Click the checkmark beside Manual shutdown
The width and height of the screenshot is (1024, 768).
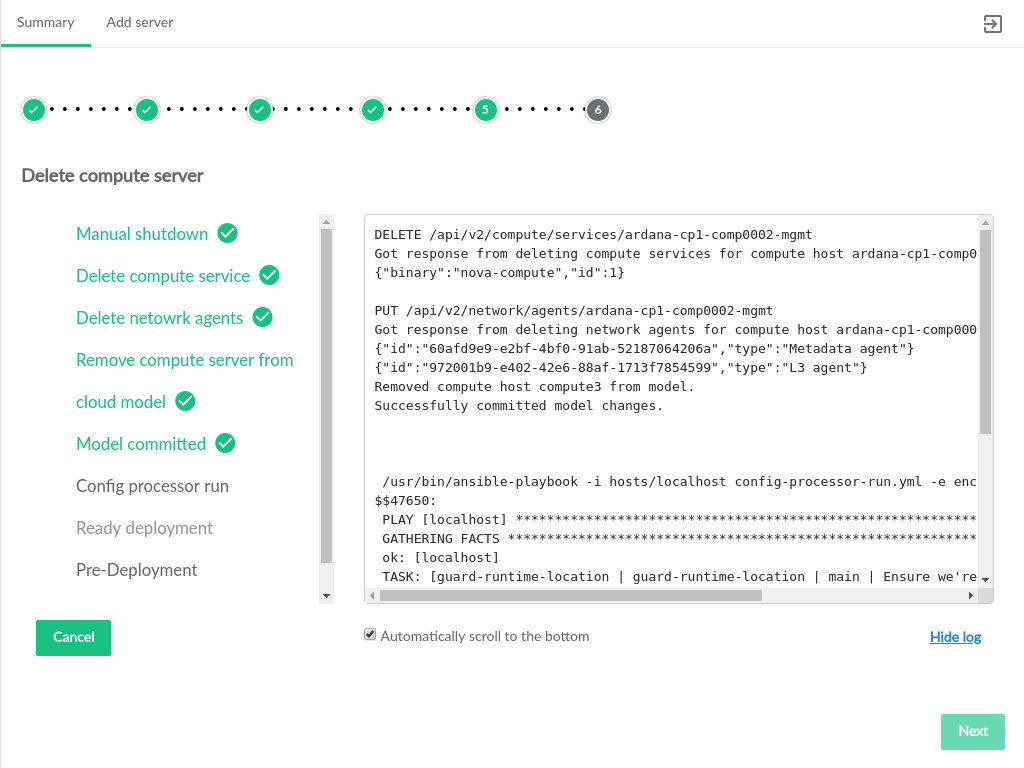228,233
